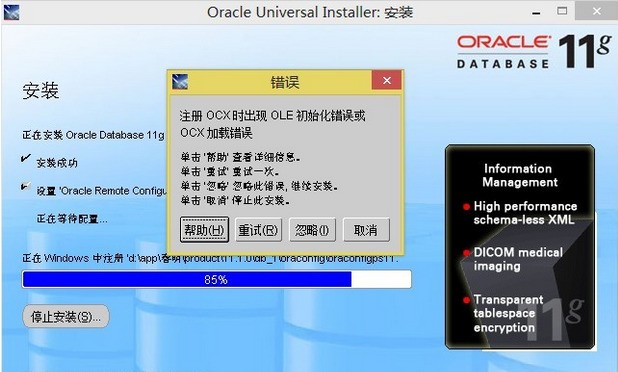Screen dimensions: 618x372
Task: Click the 设置 'Oracle Remote Configu... text
Action: point(101,191)
